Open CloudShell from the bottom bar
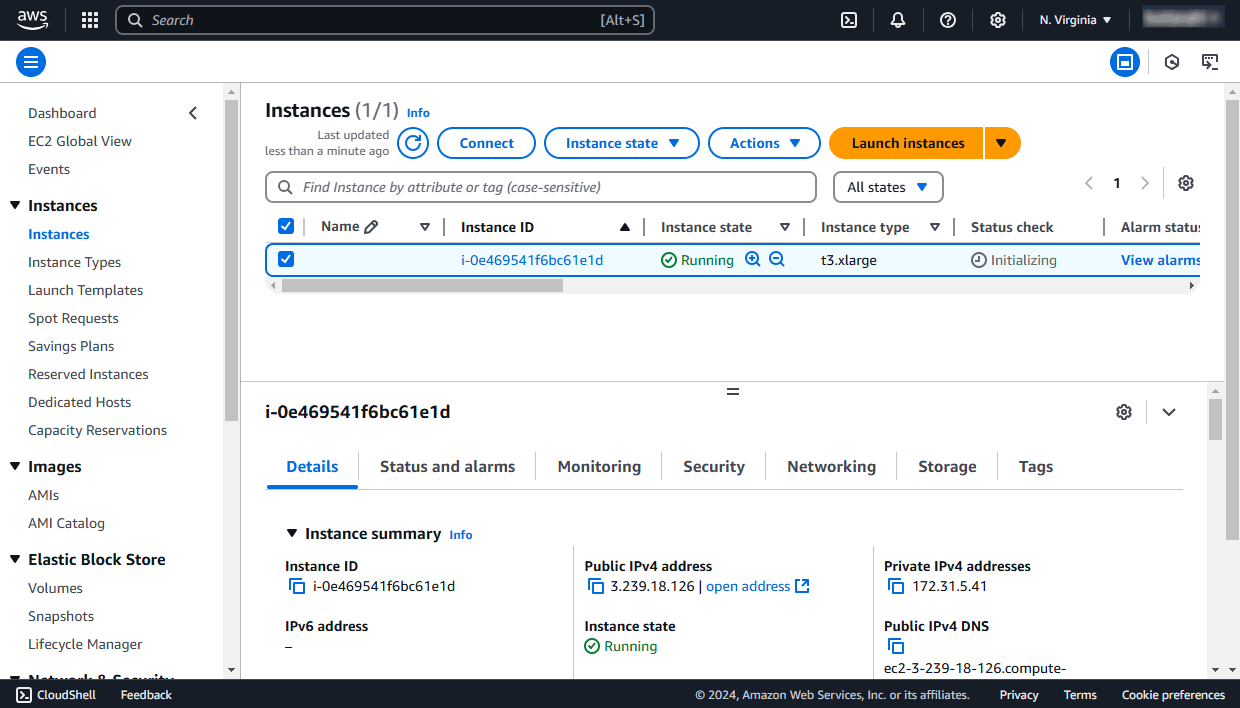The width and height of the screenshot is (1240, 708). [x=55, y=694]
